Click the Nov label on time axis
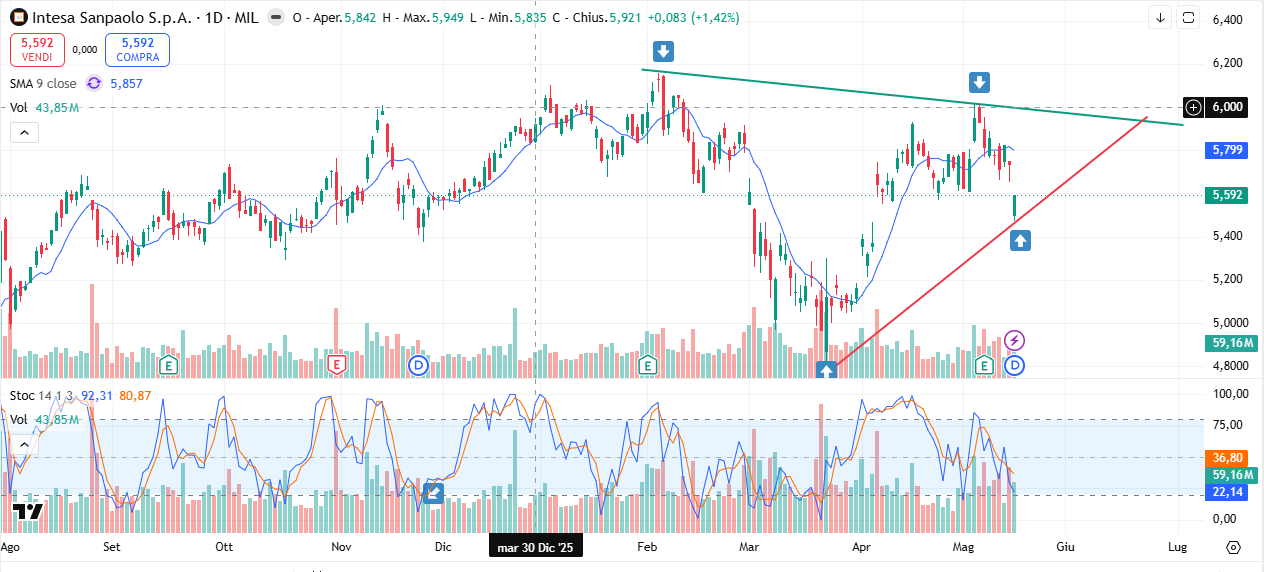Screen dimensions: 1264x572 coord(342,547)
